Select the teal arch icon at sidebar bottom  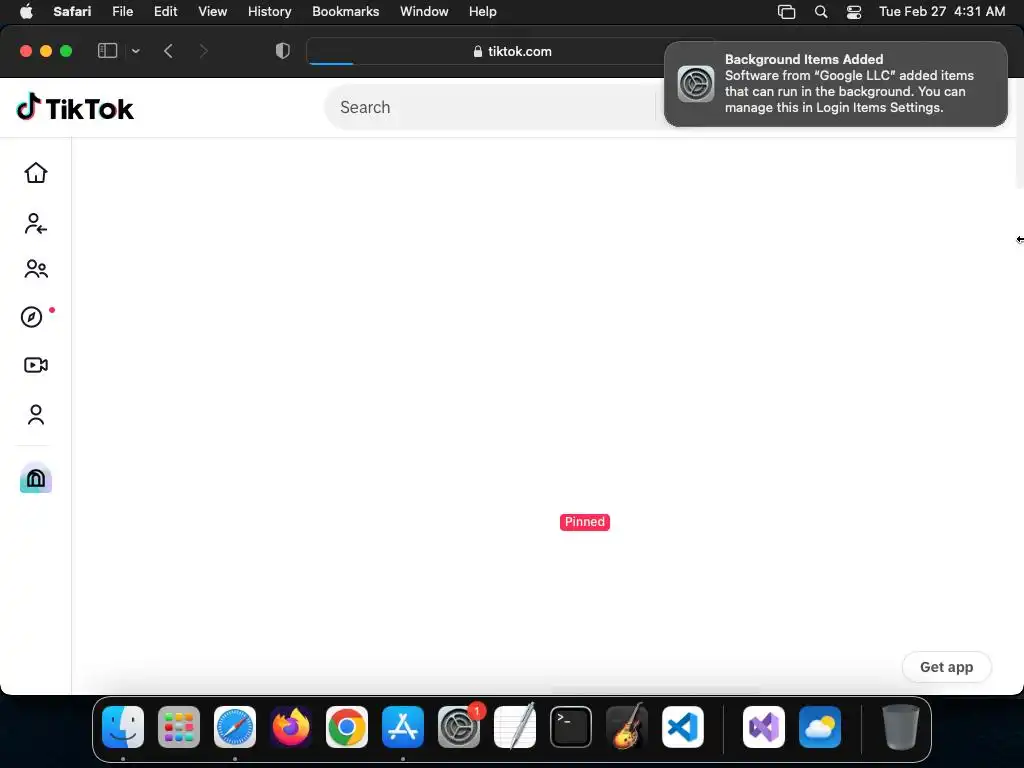pos(36,478)
